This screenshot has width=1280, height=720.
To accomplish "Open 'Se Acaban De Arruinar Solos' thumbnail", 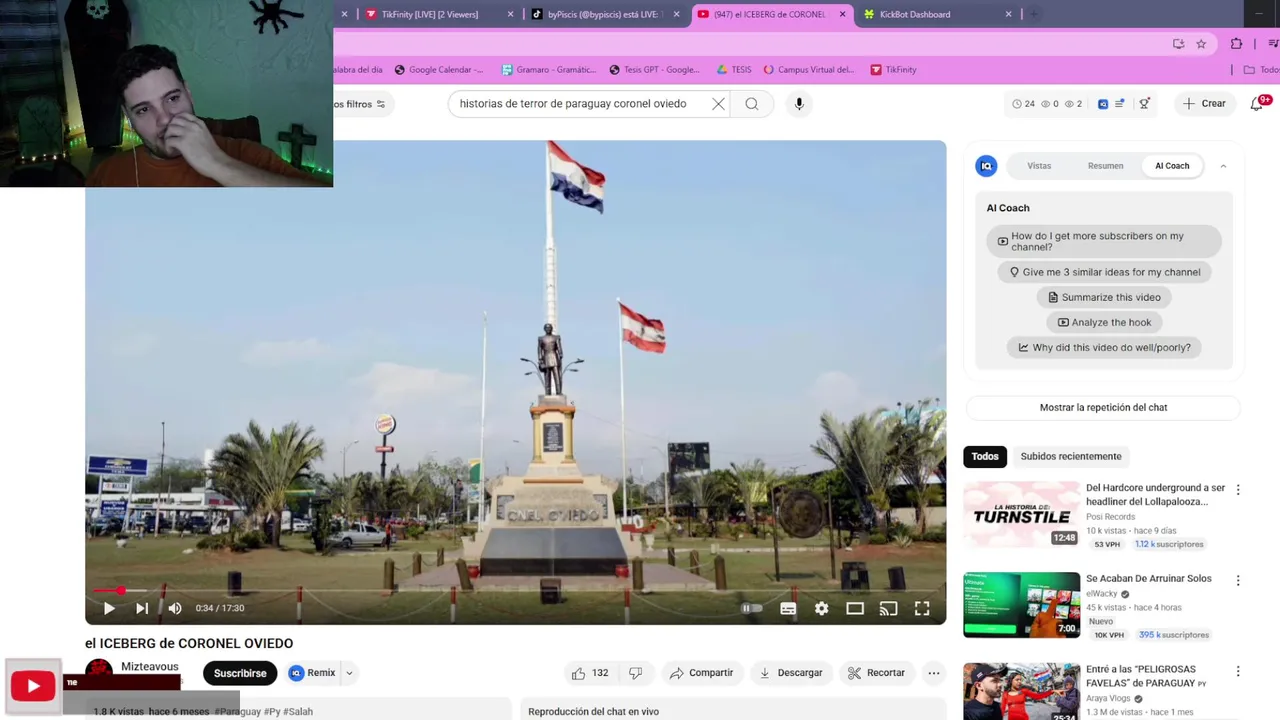I will click(1021, 605).
